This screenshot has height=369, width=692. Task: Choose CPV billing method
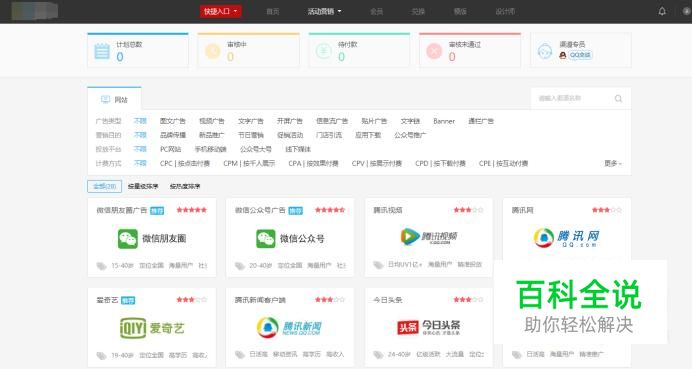coord(376,163)
